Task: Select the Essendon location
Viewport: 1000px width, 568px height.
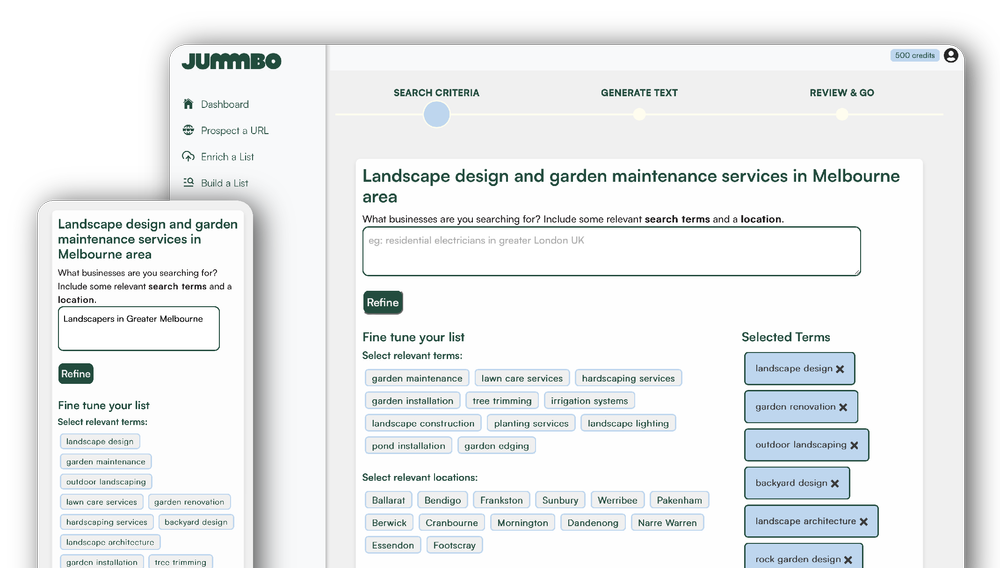Action: [x=393, y=546]
